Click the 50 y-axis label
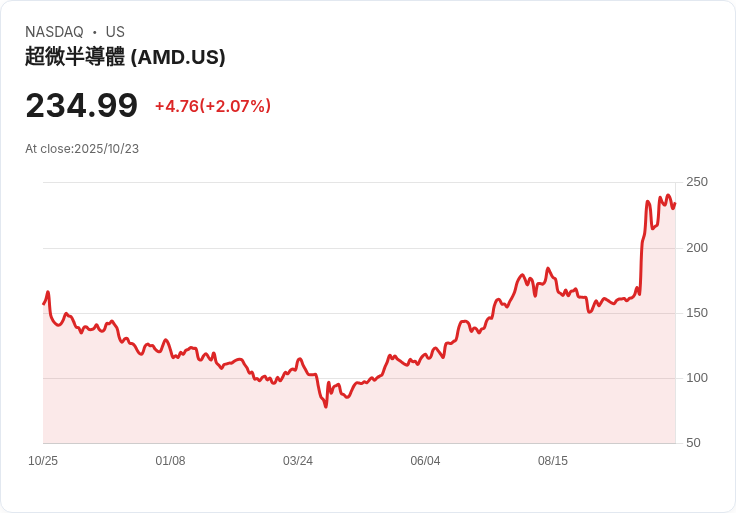Screen dimensions: 736x513 coord(693,443)
